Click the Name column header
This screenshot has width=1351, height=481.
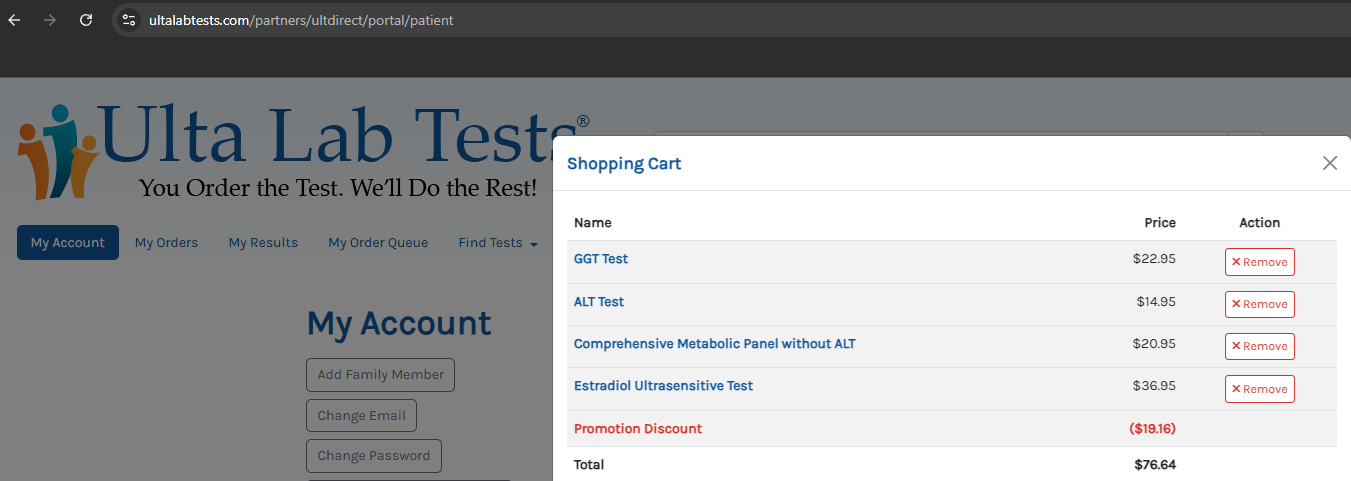click(x=592, y=223)
